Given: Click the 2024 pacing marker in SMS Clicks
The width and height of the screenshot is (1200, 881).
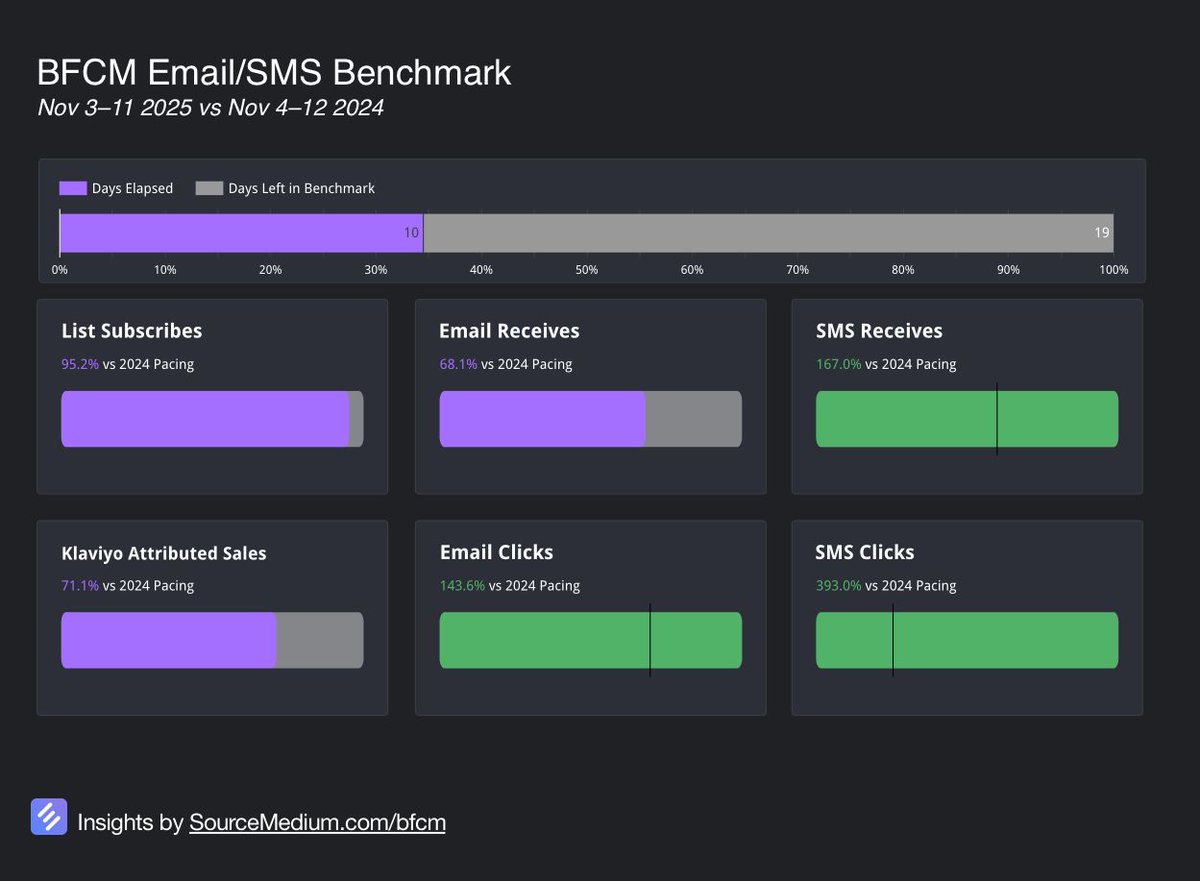Looking at the screenshot, I should [x=893, y=640].
